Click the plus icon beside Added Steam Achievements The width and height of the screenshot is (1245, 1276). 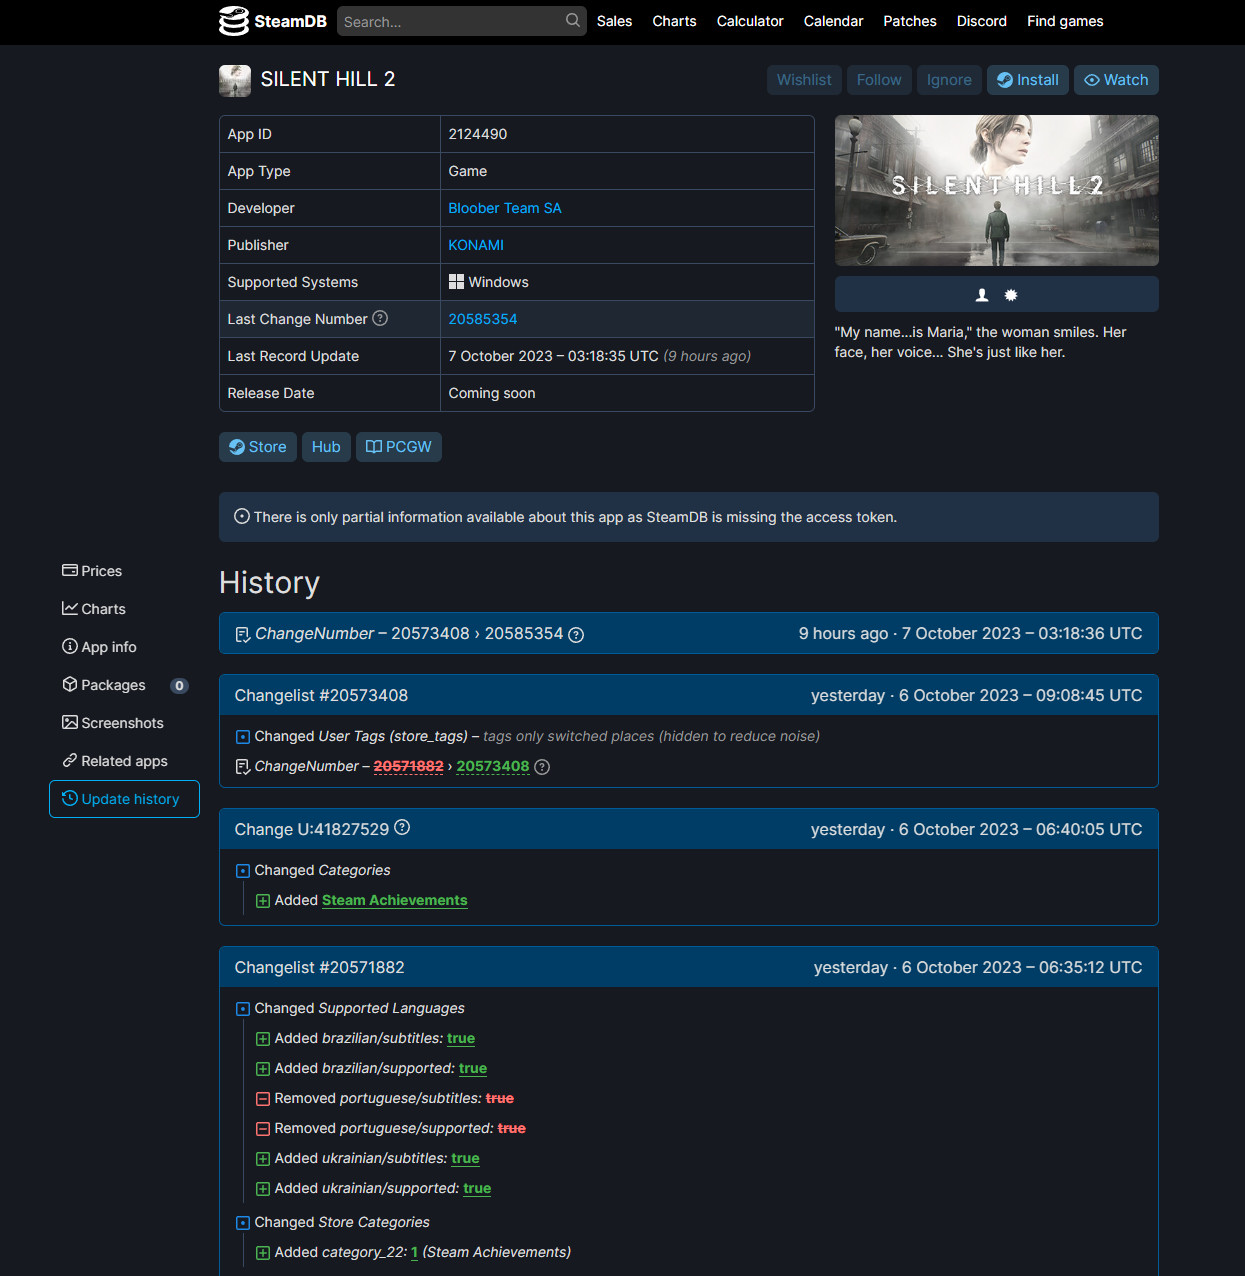click(263, 901)
